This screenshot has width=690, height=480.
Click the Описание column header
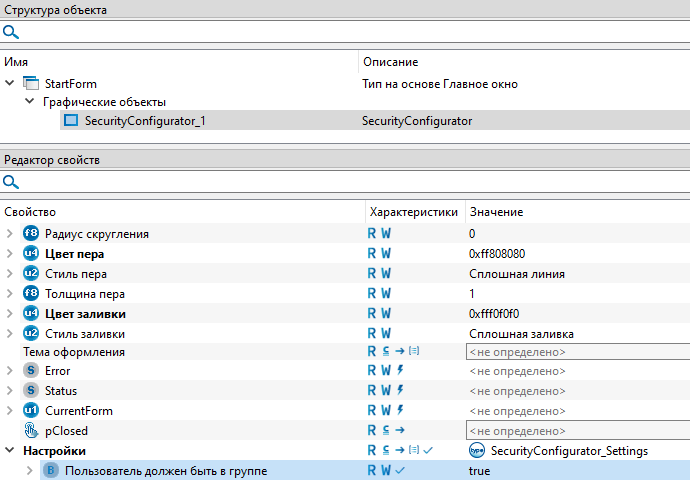click(x=390, y=62)
